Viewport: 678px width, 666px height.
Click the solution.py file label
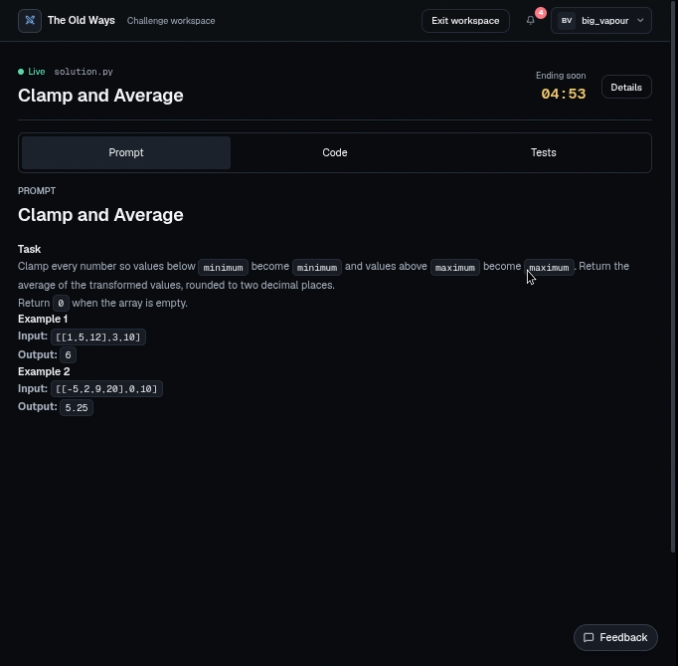tap(83, 72)
